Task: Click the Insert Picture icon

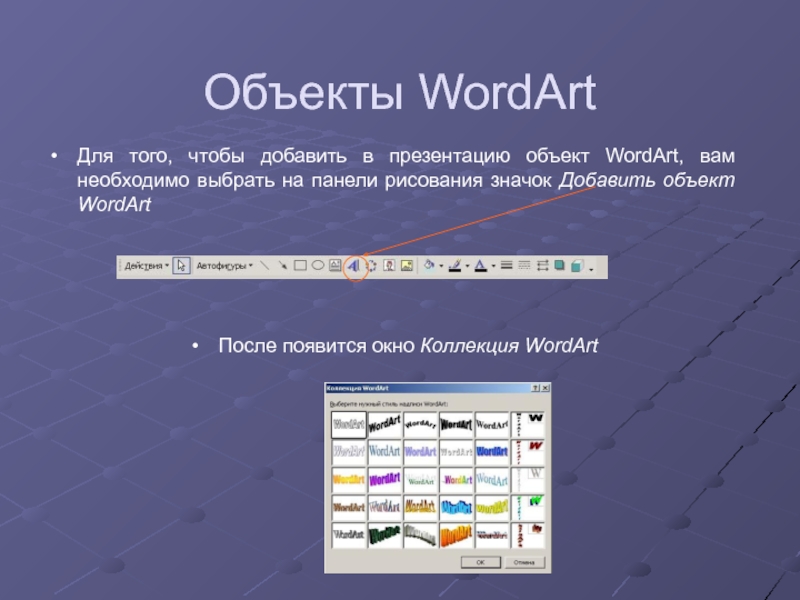Action: [x=406, y=266]
